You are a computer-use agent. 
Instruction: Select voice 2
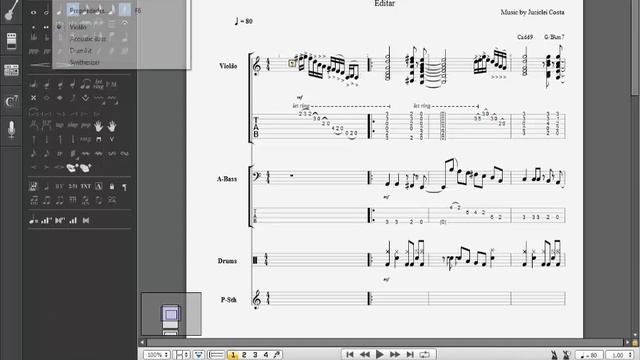tap(244, 355)
